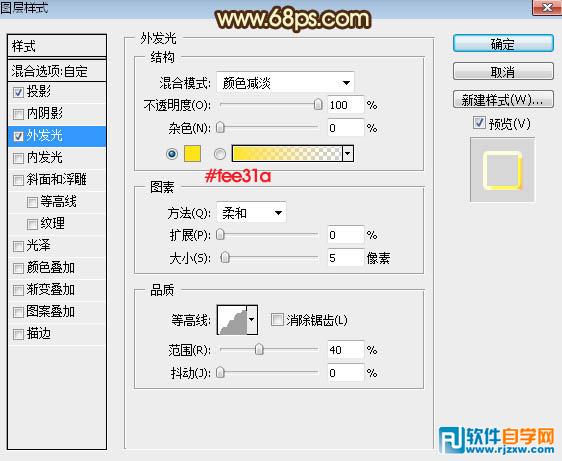Expand the contour picker arrow
Screen dimensions: 562x461
[x=252, y=320]
